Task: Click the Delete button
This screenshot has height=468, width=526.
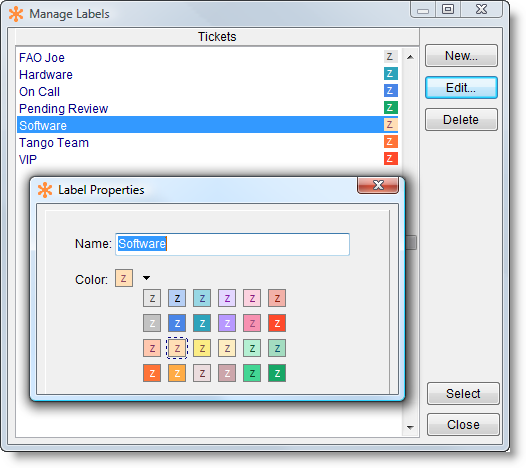Action: [461, 119]
